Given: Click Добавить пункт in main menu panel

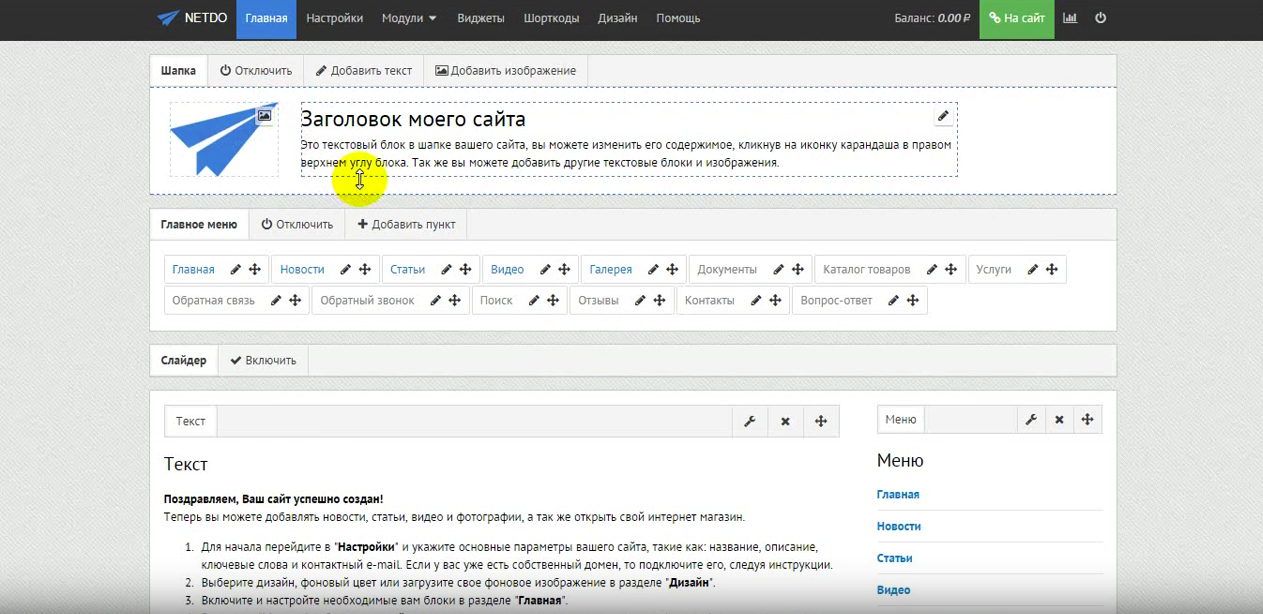Looking at the screenshot, I should click(x=406, y=225).
